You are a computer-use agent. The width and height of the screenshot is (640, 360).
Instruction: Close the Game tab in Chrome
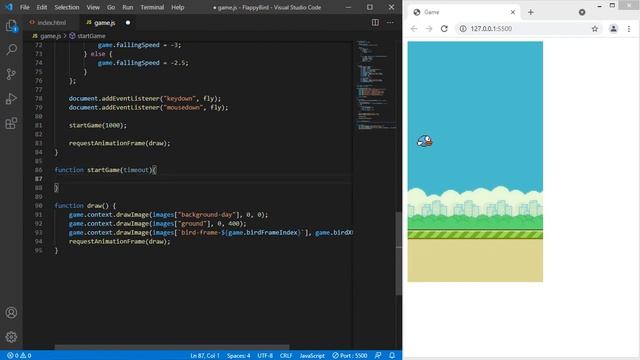pos(513,12)
